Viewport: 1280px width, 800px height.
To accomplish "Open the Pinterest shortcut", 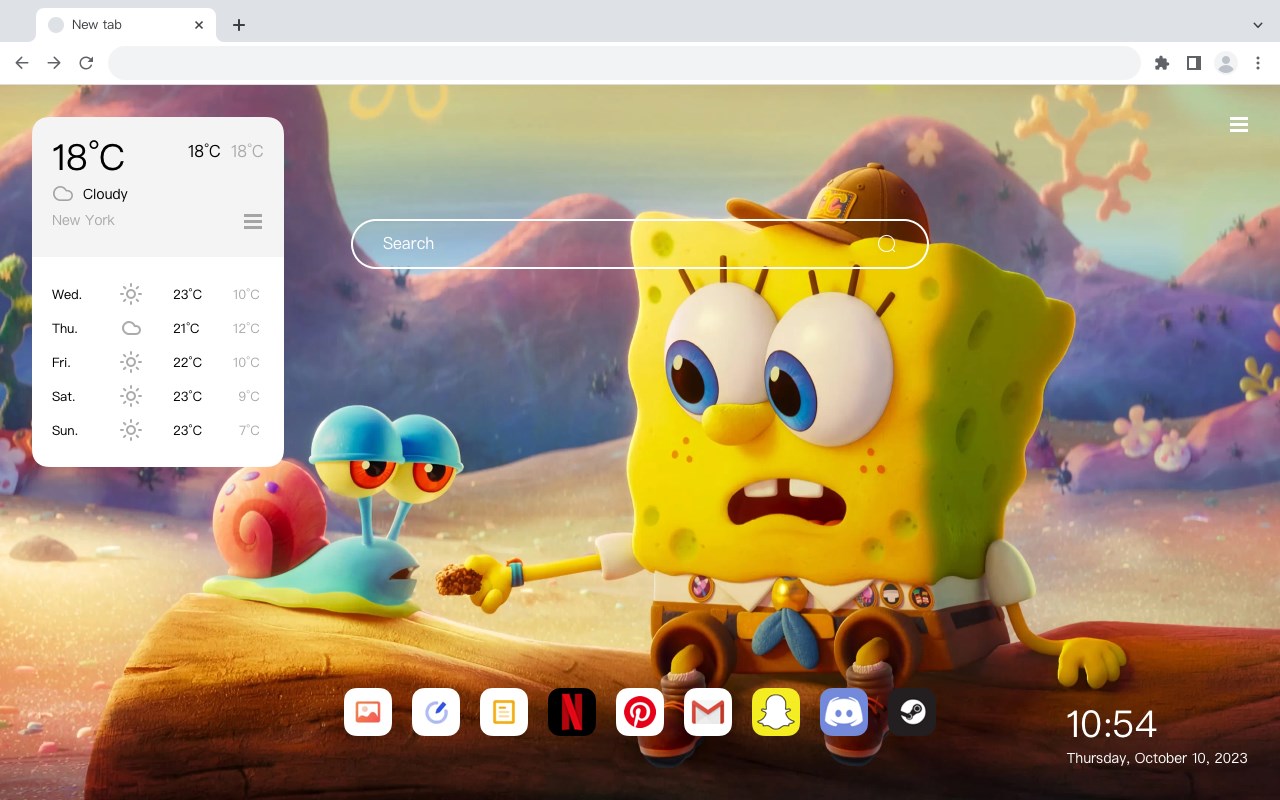I will point(640,712).
